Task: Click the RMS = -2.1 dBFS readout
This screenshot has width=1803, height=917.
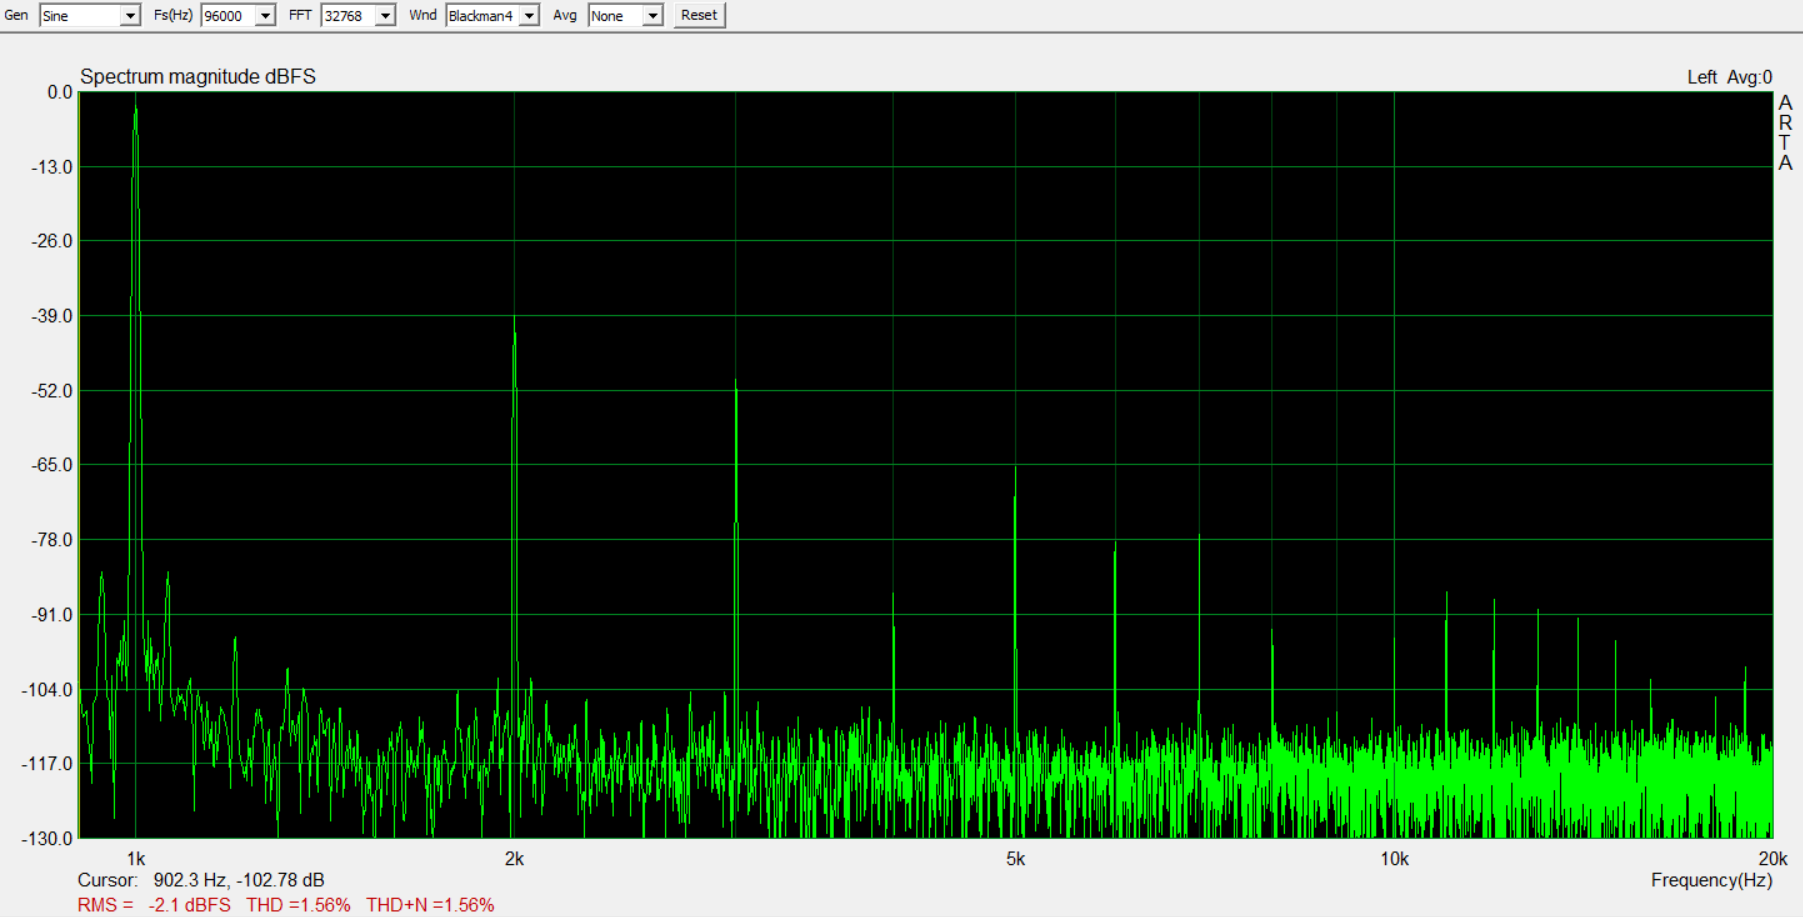Action: tap(154, 905)
